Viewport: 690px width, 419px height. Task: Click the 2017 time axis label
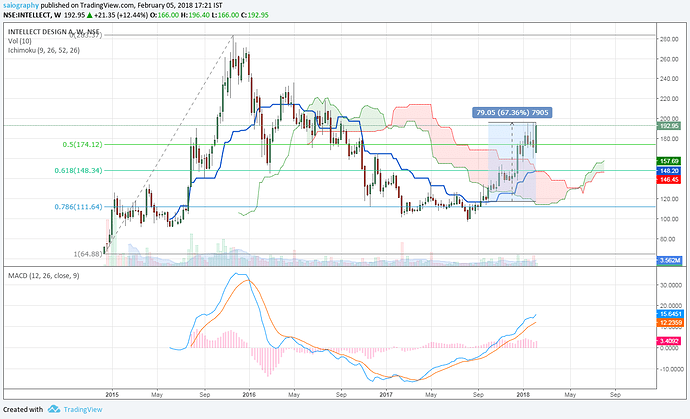click(x=386, y=395)
